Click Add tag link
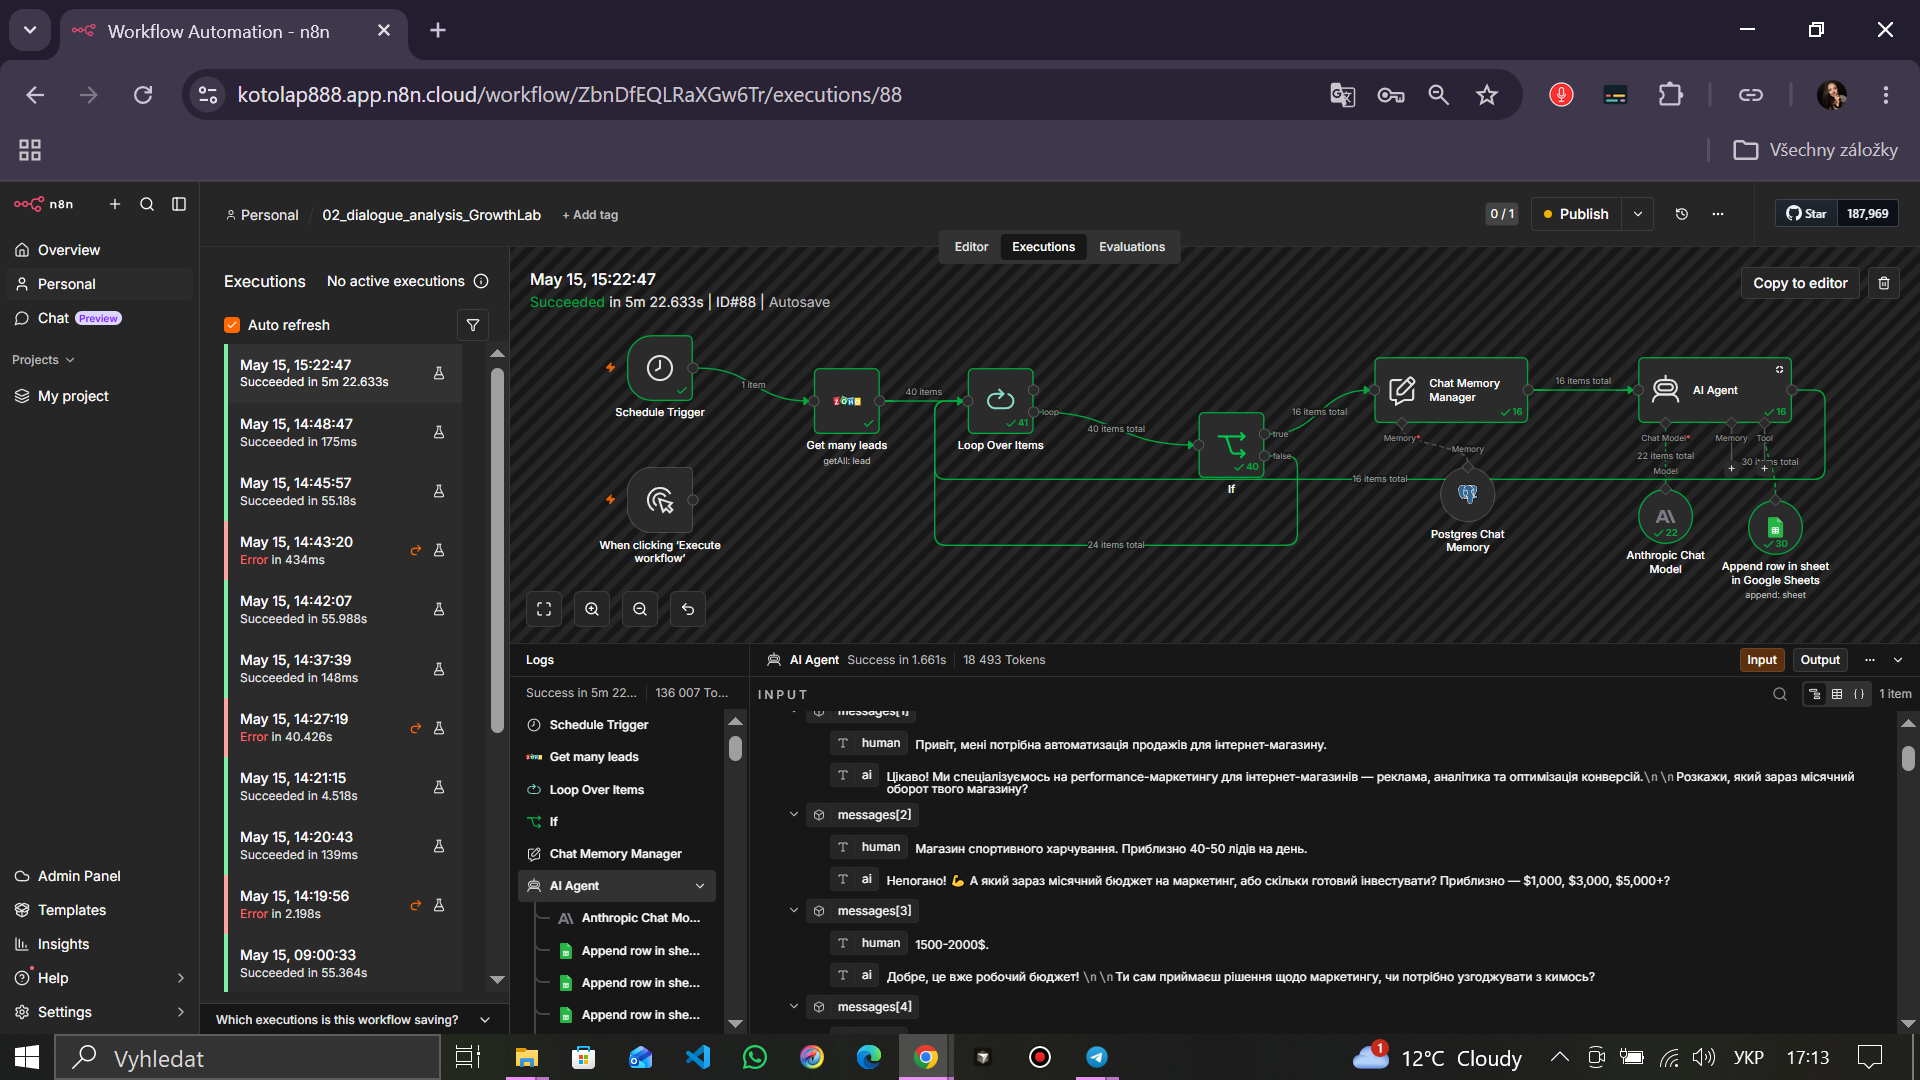Viewport: 1920px width, 1080px height. click(590, 215)
